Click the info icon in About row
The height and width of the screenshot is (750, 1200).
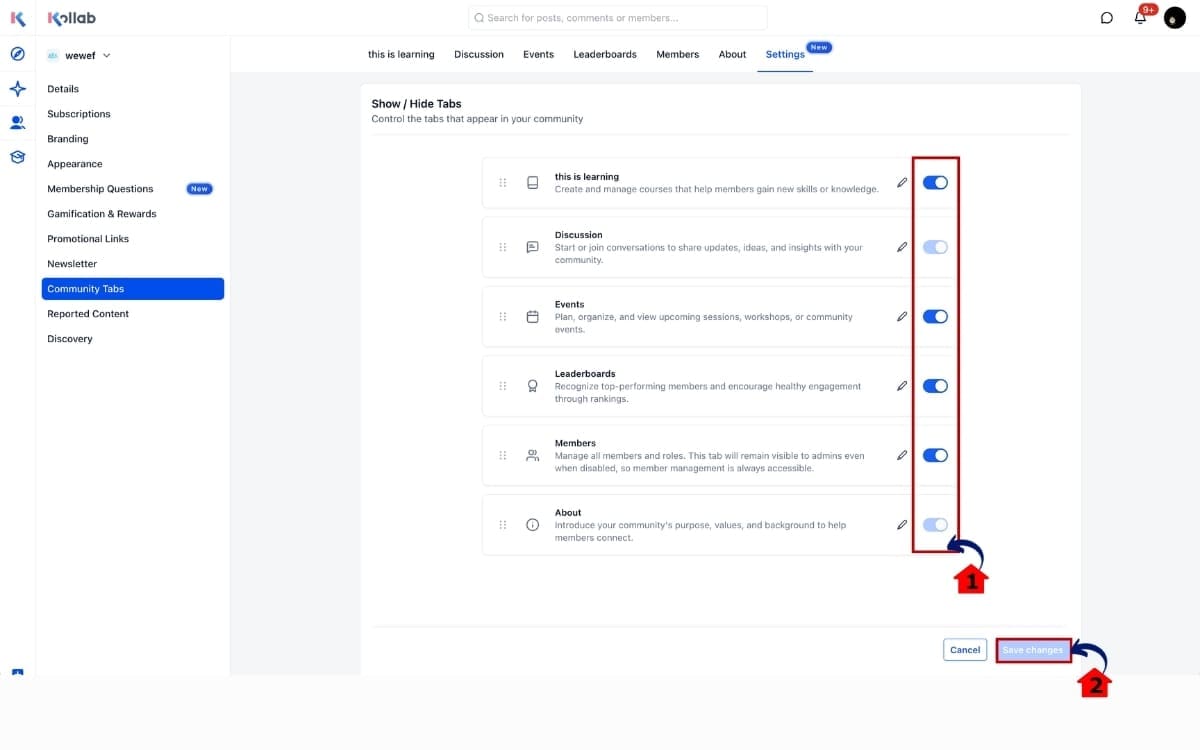pos(533,524)
